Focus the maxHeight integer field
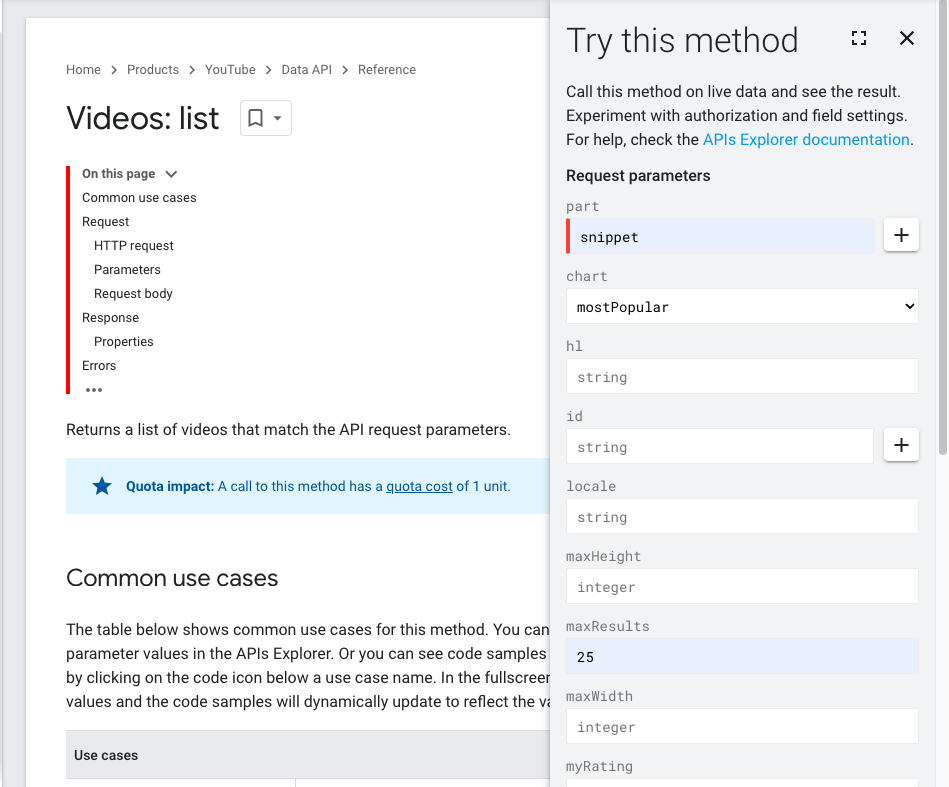Viewport: 949px width, 787px height. [742, 587]
